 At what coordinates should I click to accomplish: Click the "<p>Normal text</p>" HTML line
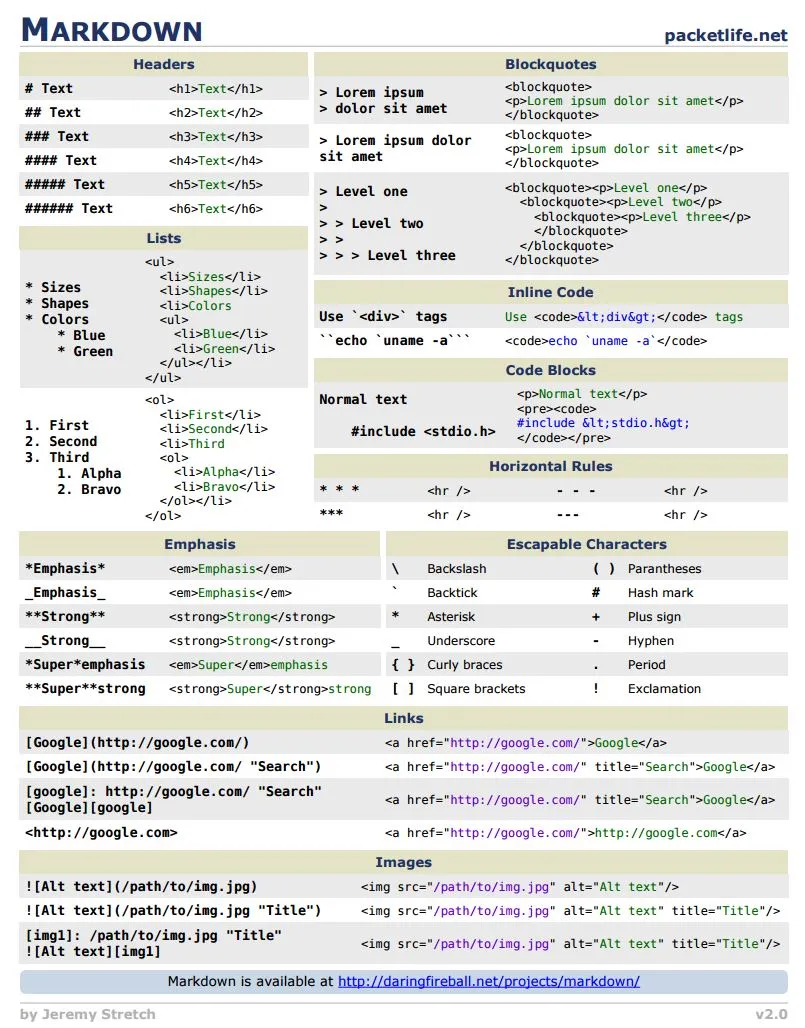pos(582,394)
